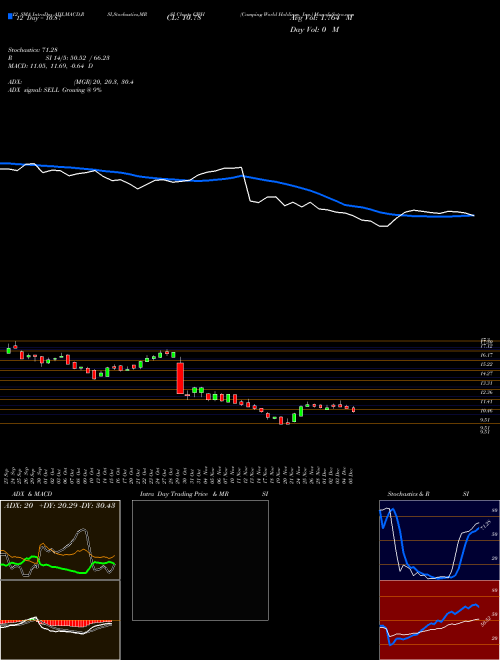
Task: Select 'ADX: 20 +DY: 20.29 -DY: 30.43' header
Action: coord(59,505)
